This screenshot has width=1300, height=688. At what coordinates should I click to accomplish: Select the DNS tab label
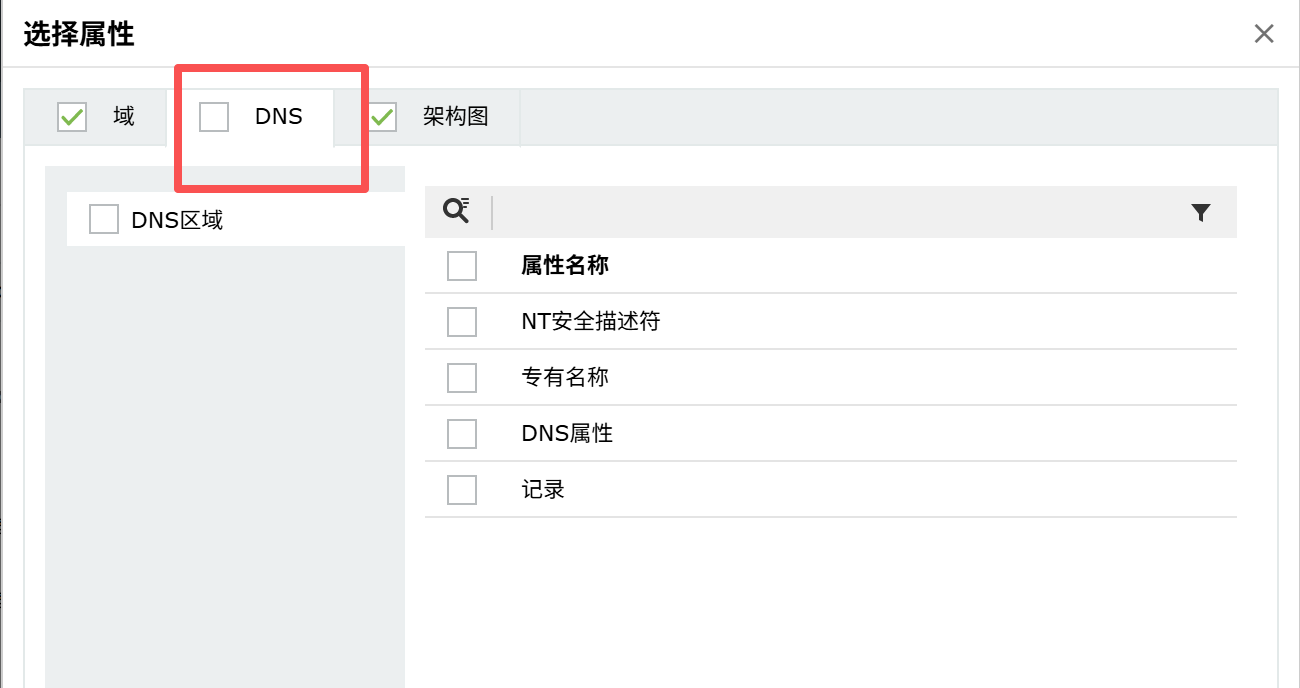point(279,117)
